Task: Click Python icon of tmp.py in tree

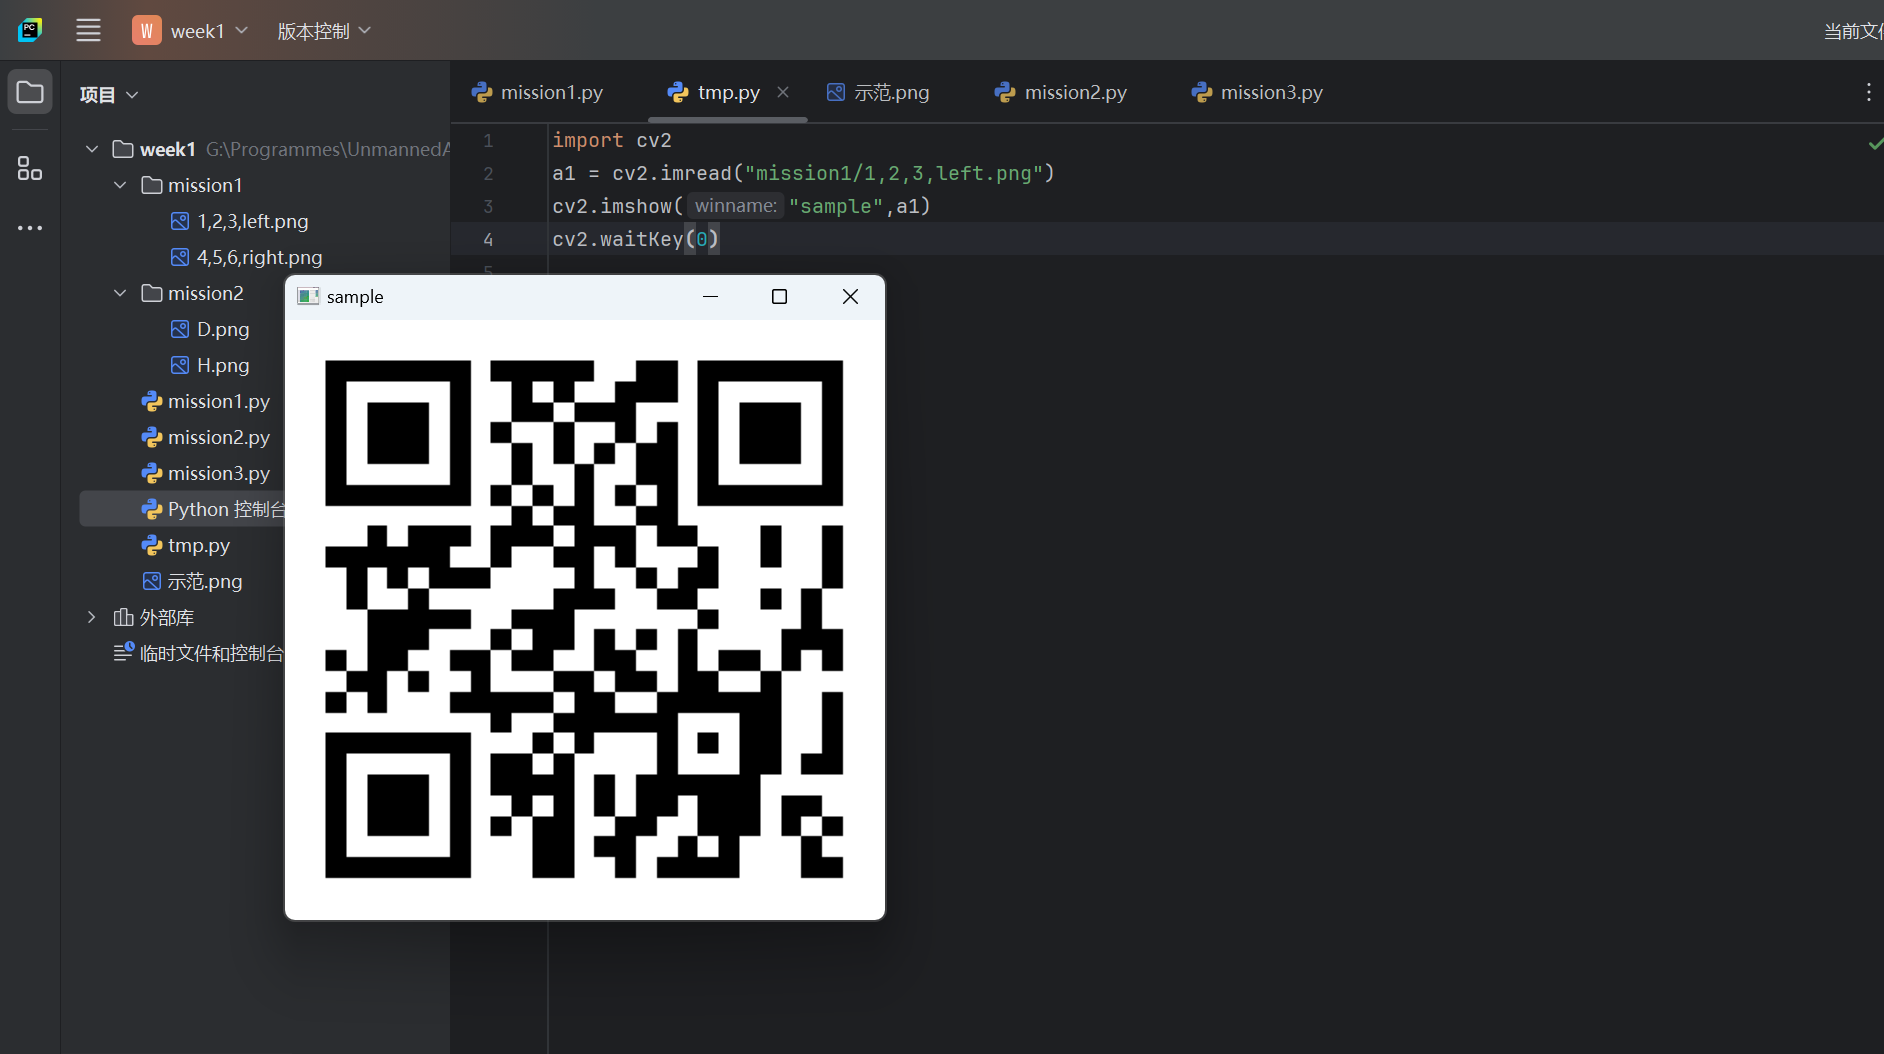Action: (x=152, y=545)
